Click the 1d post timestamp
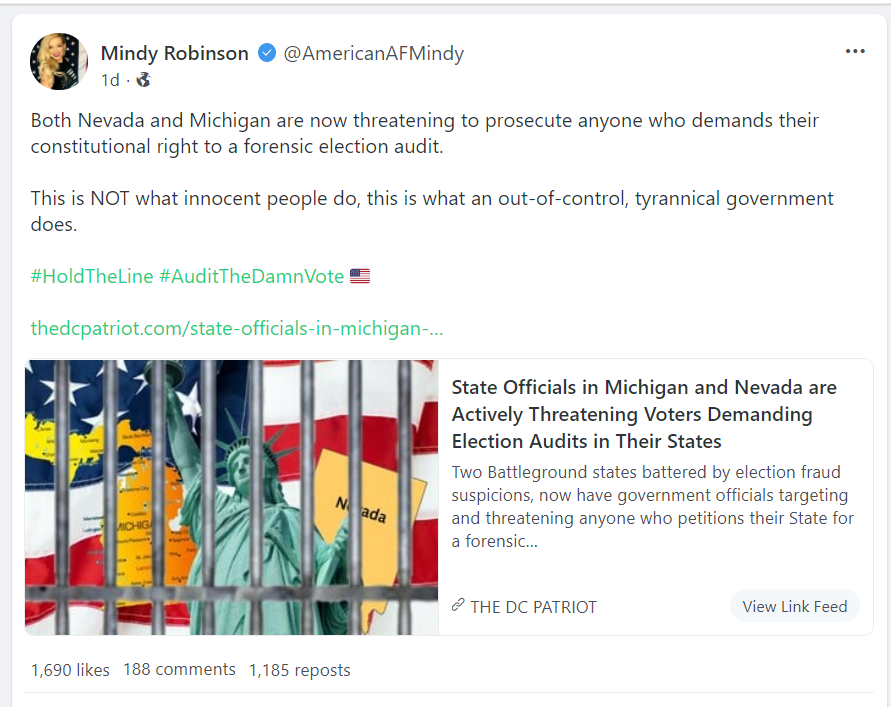Screen dimensions: 891x707 (x=110, y=79)
